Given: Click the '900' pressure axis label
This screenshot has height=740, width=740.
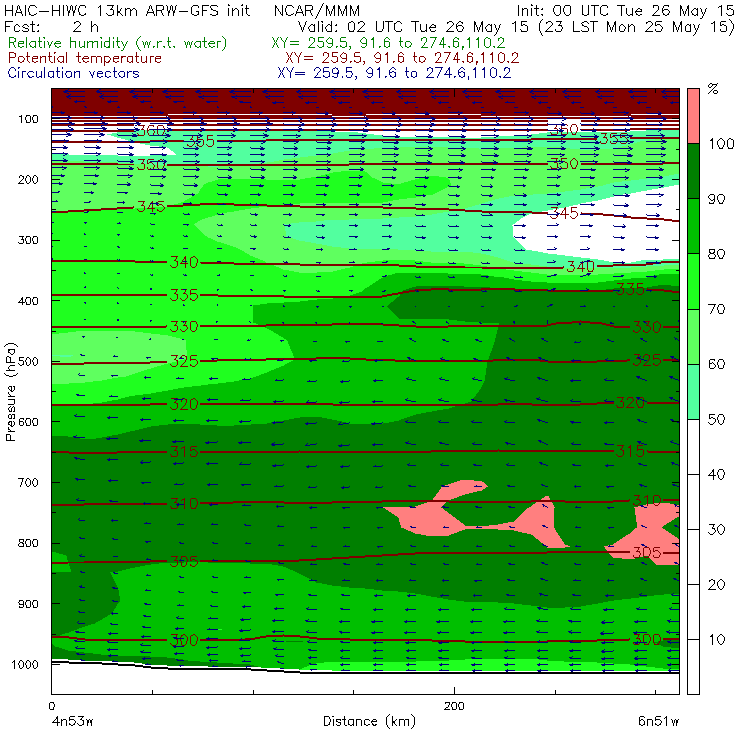Looking at the screenshot, I should [x=28, y=604].
